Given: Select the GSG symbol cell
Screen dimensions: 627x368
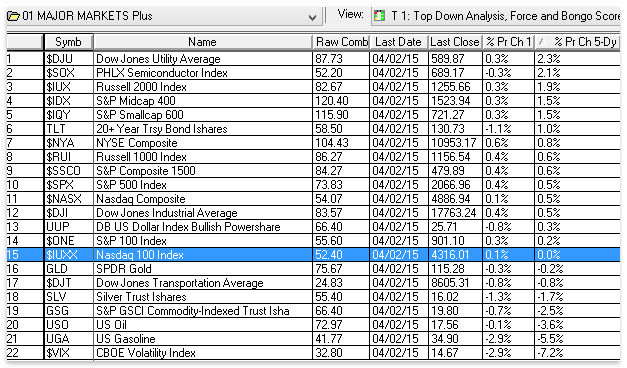Looking at the screenshot, I should click(x=68, y=311).
